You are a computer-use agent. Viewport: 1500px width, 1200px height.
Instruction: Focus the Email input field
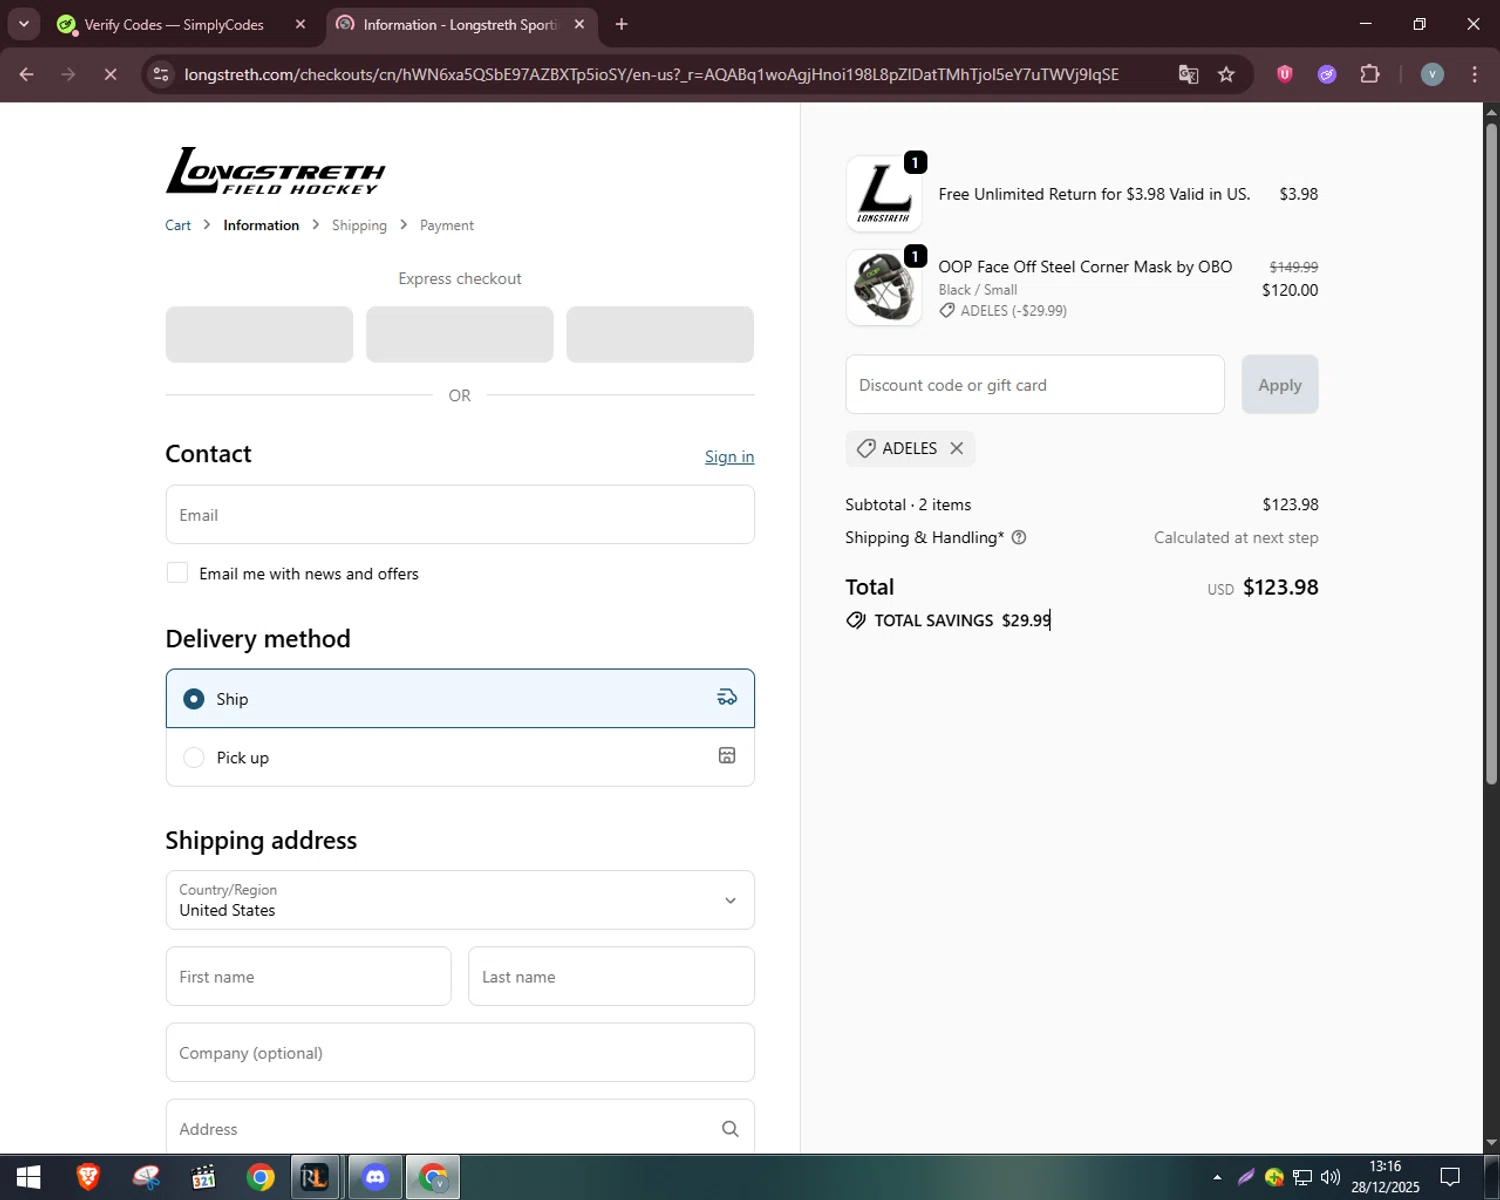(460, 515)
